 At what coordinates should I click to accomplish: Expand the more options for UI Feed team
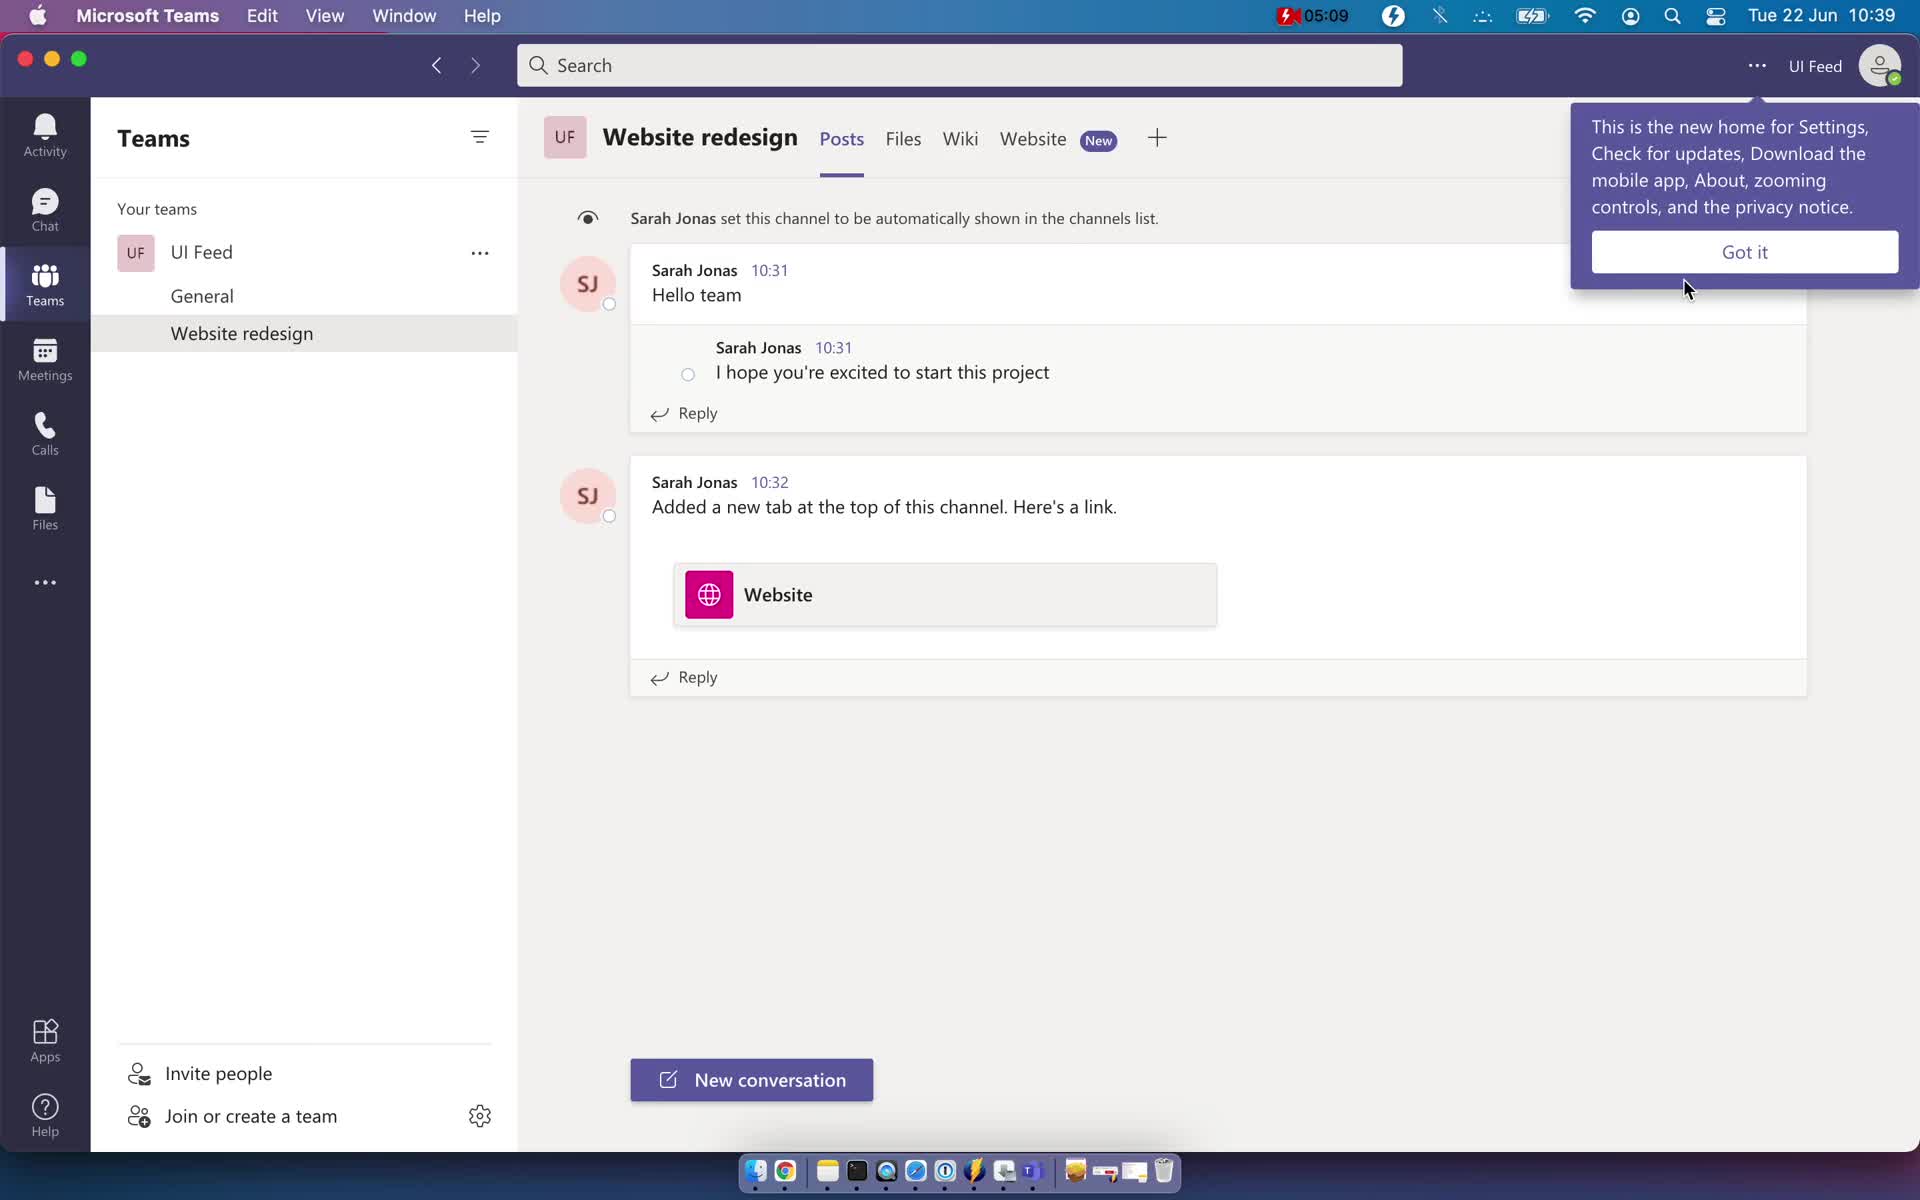pyautogui.click(x=478, y=252)
